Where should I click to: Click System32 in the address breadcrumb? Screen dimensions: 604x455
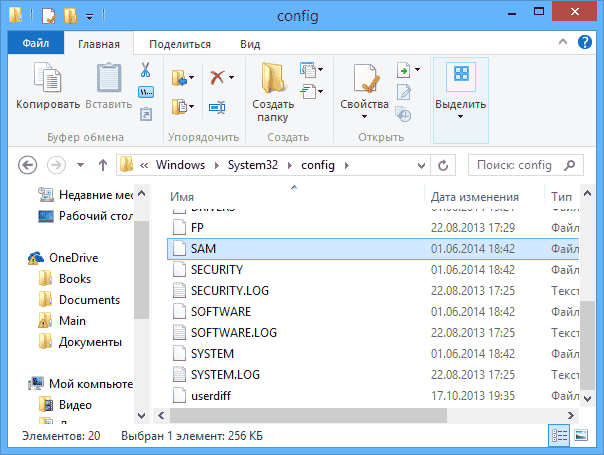[x=253, y=165]
